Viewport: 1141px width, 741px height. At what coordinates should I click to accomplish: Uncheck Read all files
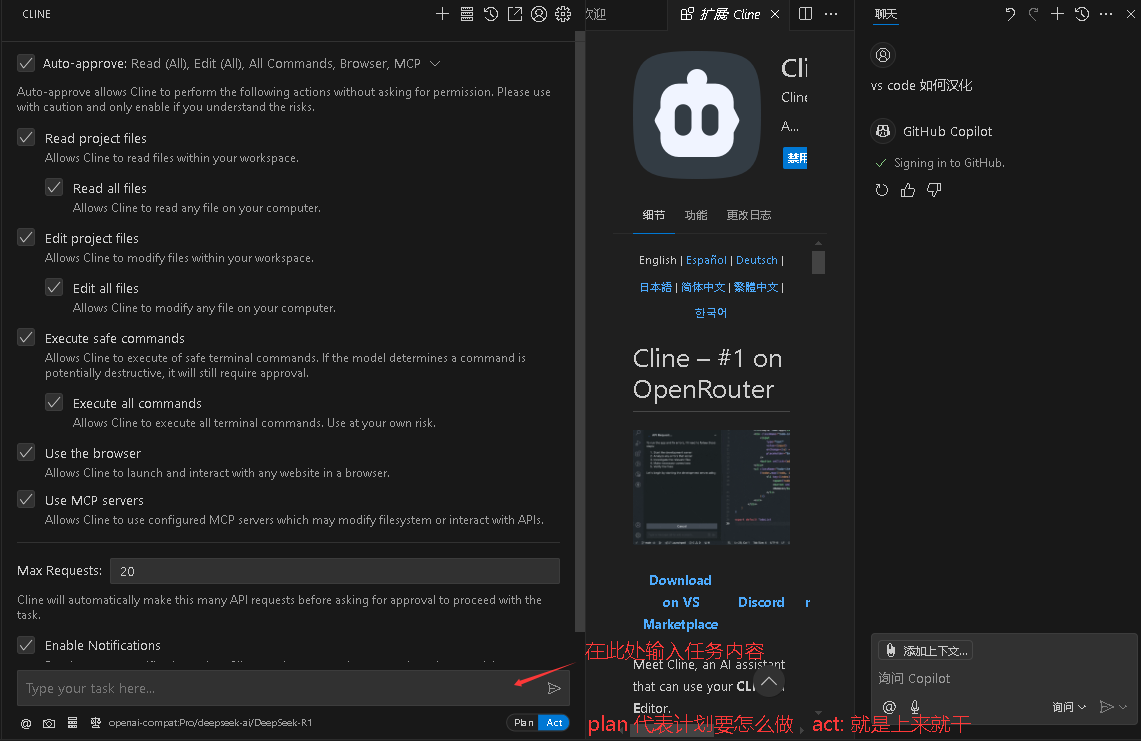tap(54, 188)
